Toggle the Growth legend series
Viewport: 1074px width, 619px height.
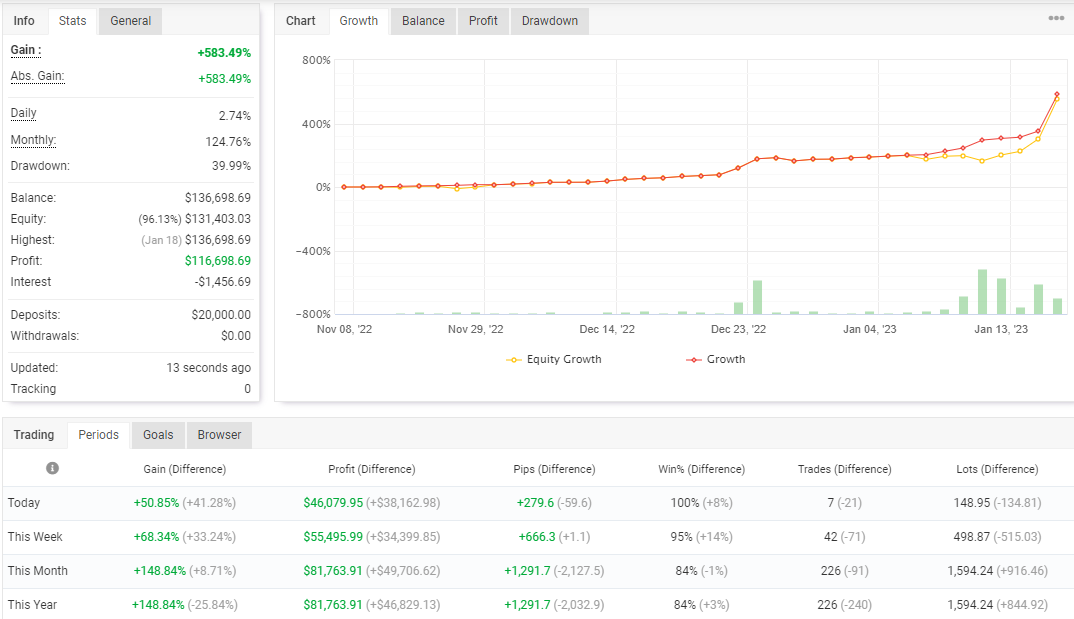tap(716, 359)
